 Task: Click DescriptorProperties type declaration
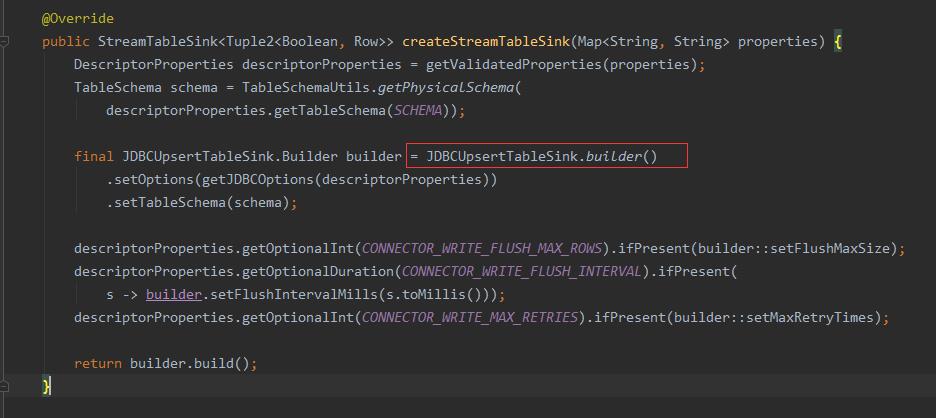coord(153,64)
